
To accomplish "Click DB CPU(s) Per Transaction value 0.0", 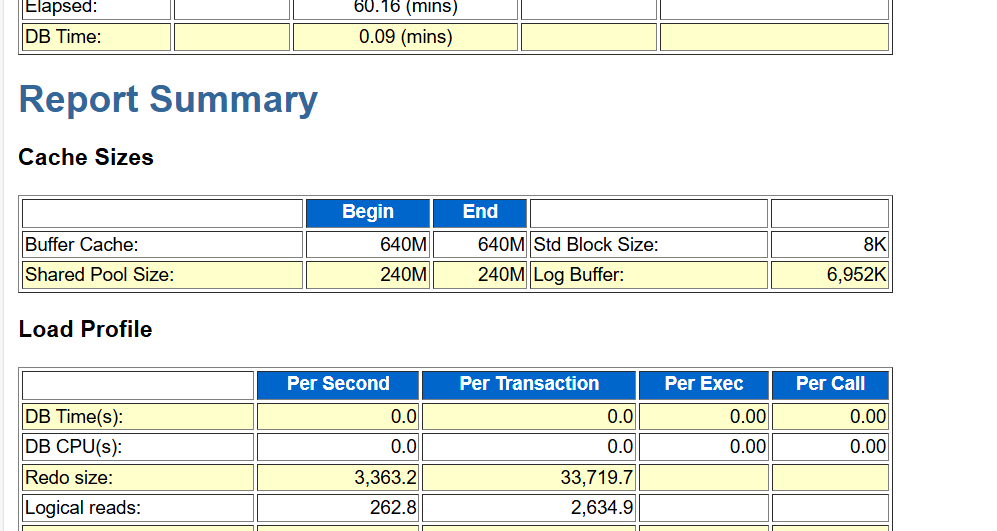I will click(620, 446).
